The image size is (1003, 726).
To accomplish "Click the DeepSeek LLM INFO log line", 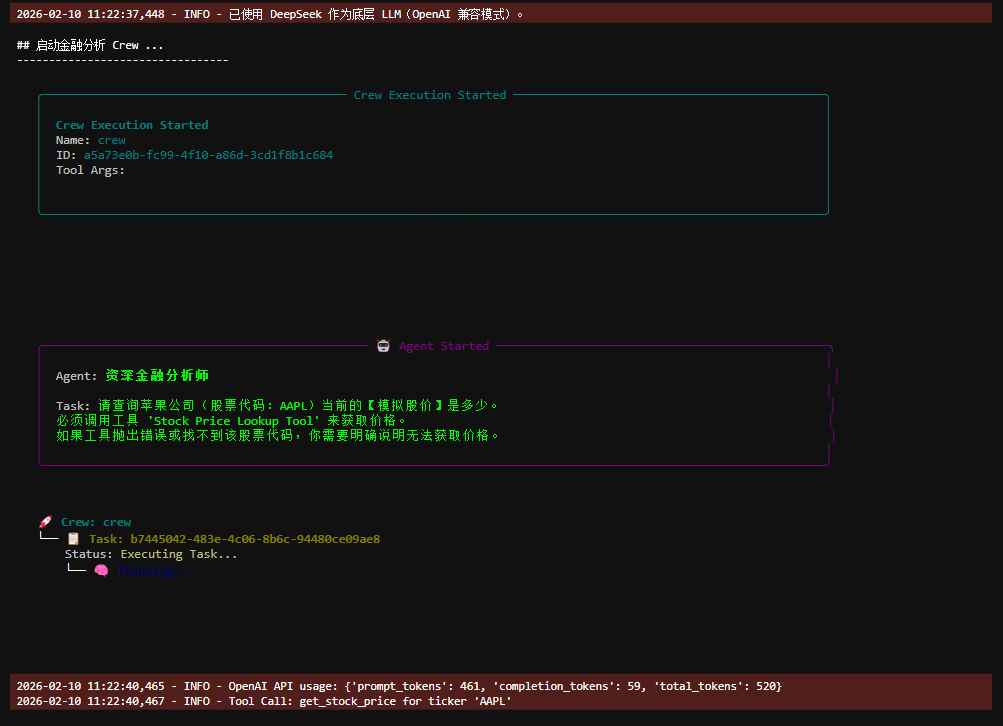I will click(269, 14).
